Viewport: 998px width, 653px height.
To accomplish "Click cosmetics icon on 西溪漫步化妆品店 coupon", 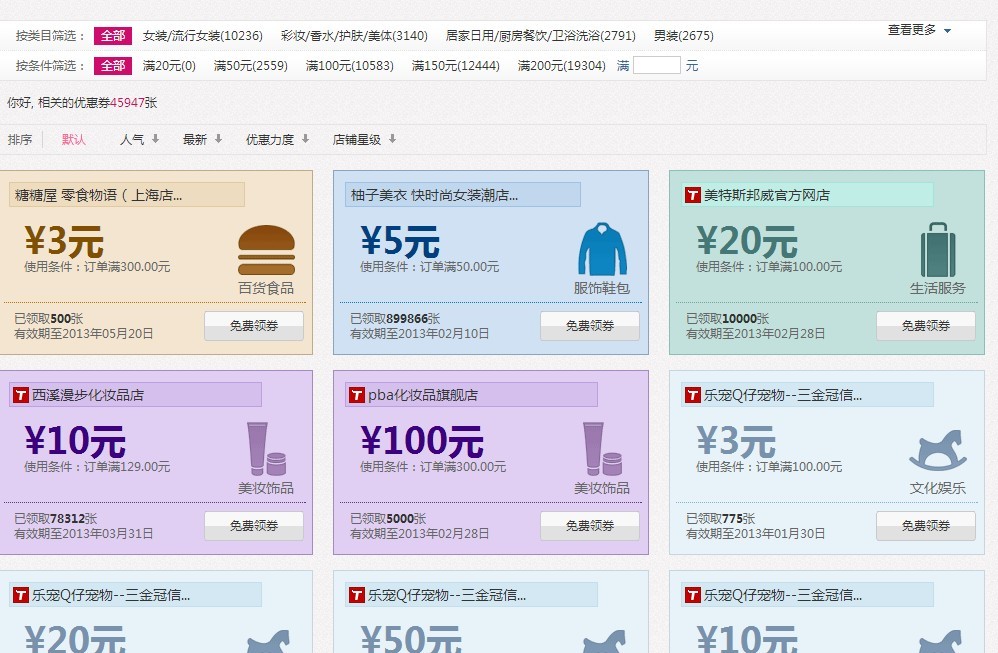I will 267,449.
